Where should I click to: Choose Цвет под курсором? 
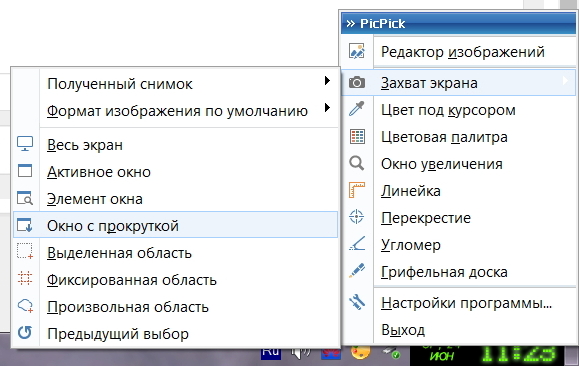pos(458,110)
